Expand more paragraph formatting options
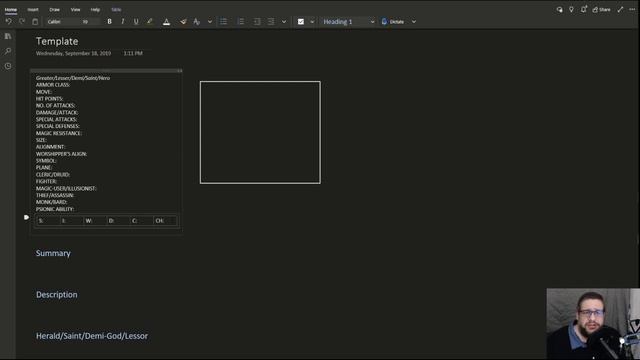Viewport: 640px width, 360px height. click(x=284, y=22)
